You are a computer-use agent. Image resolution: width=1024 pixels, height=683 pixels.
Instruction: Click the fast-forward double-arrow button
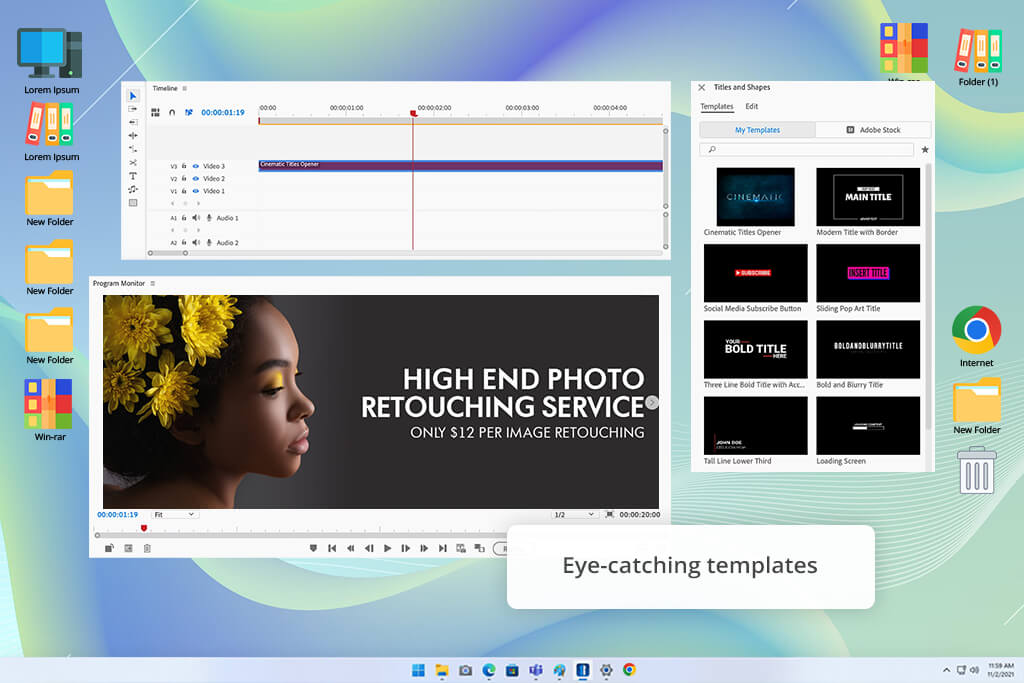click(x=424, y=548)
